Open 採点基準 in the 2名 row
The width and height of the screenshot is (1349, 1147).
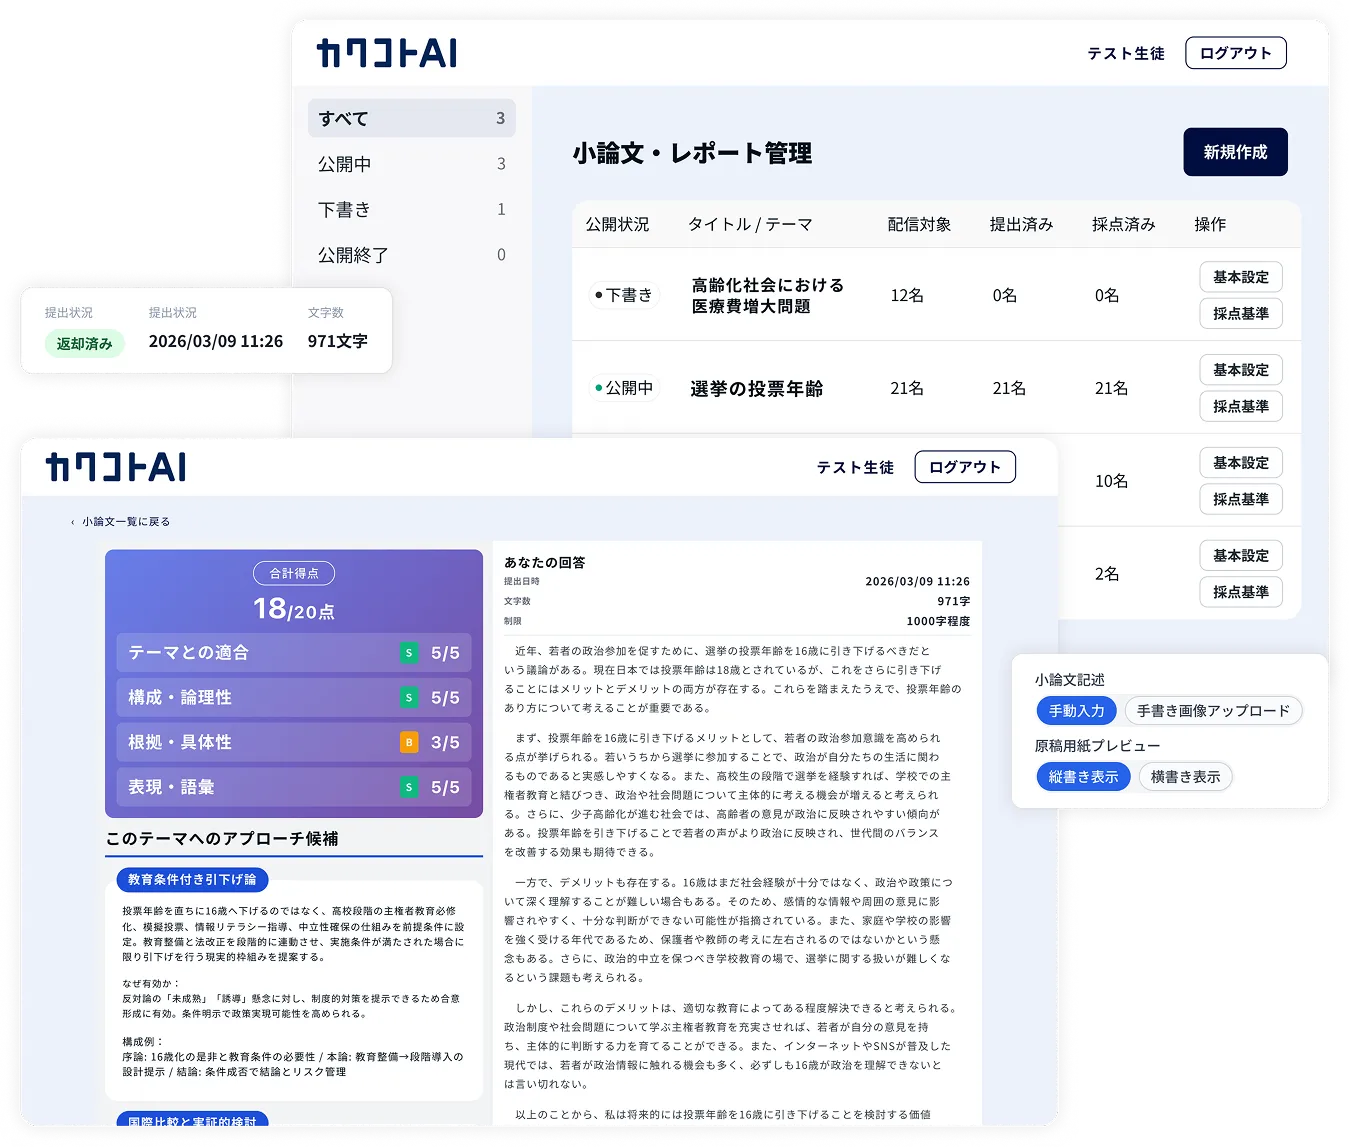pyautogui.click(x=1241, y=592)
